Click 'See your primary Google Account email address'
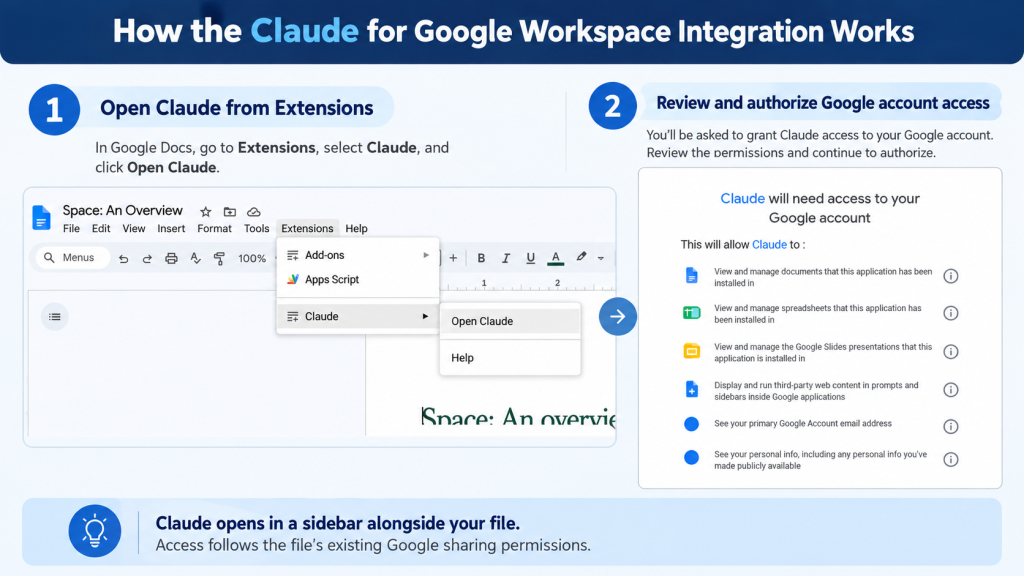 coord(803,424)
